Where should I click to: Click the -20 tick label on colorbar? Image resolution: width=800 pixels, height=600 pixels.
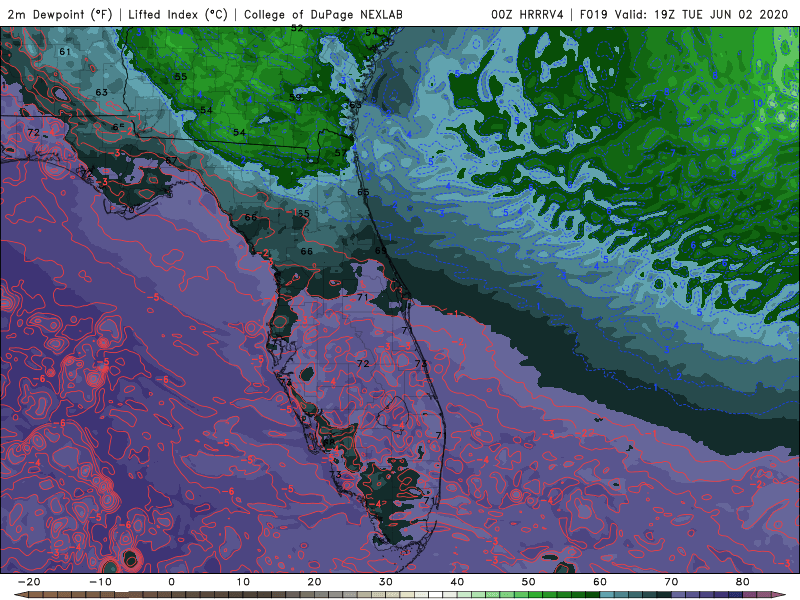(29, 582)
